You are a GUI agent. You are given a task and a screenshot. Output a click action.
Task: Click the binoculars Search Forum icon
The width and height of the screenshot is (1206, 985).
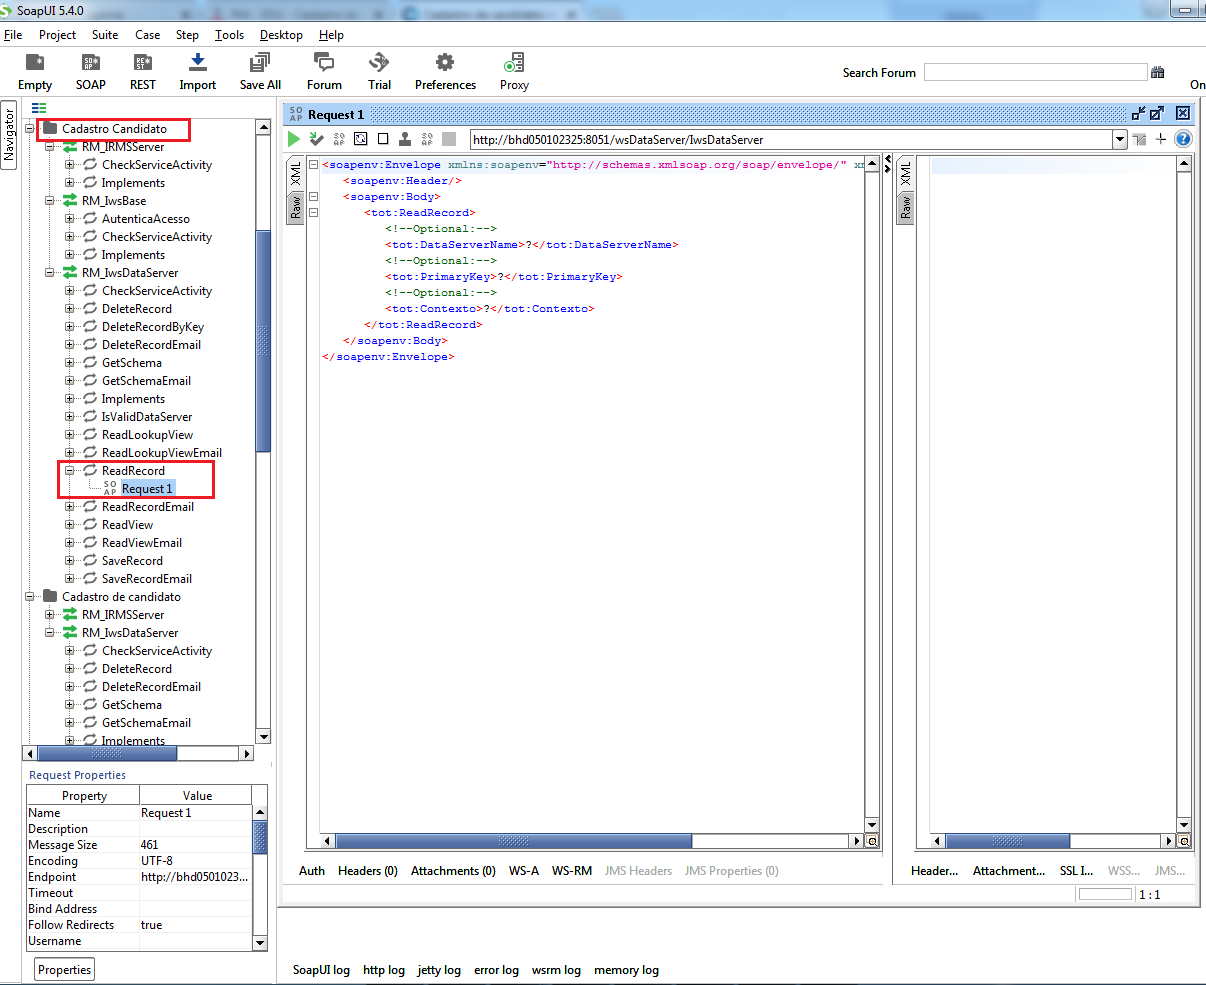pos(1158,72)
